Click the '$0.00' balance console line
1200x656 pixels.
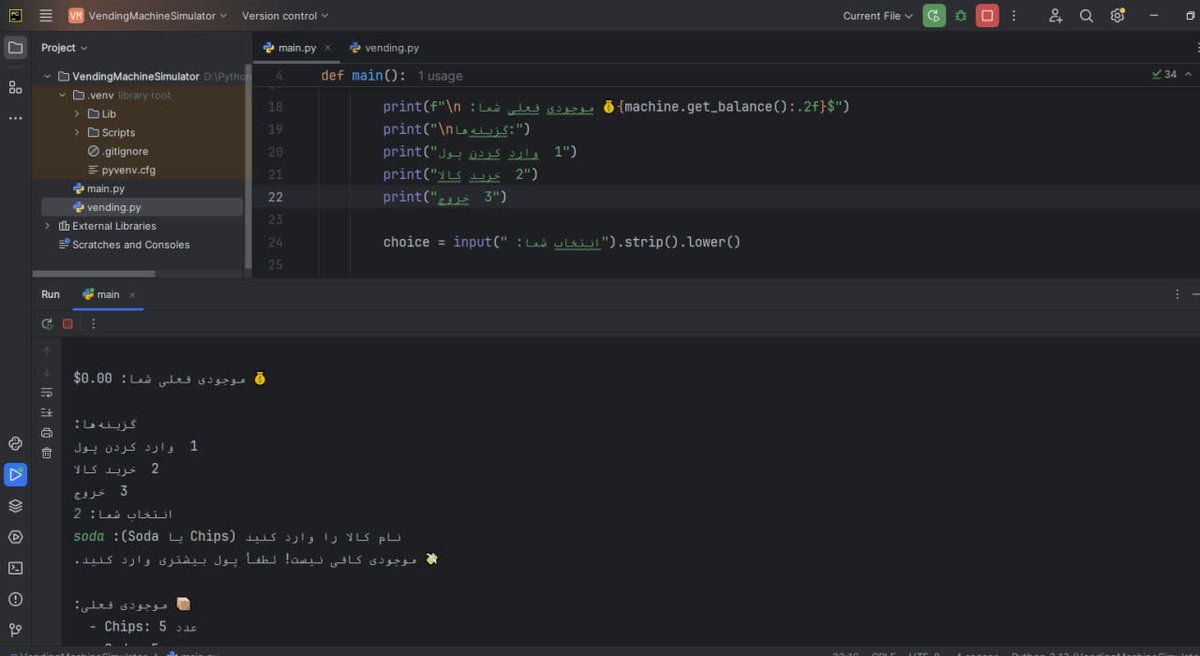click(170, 379)
